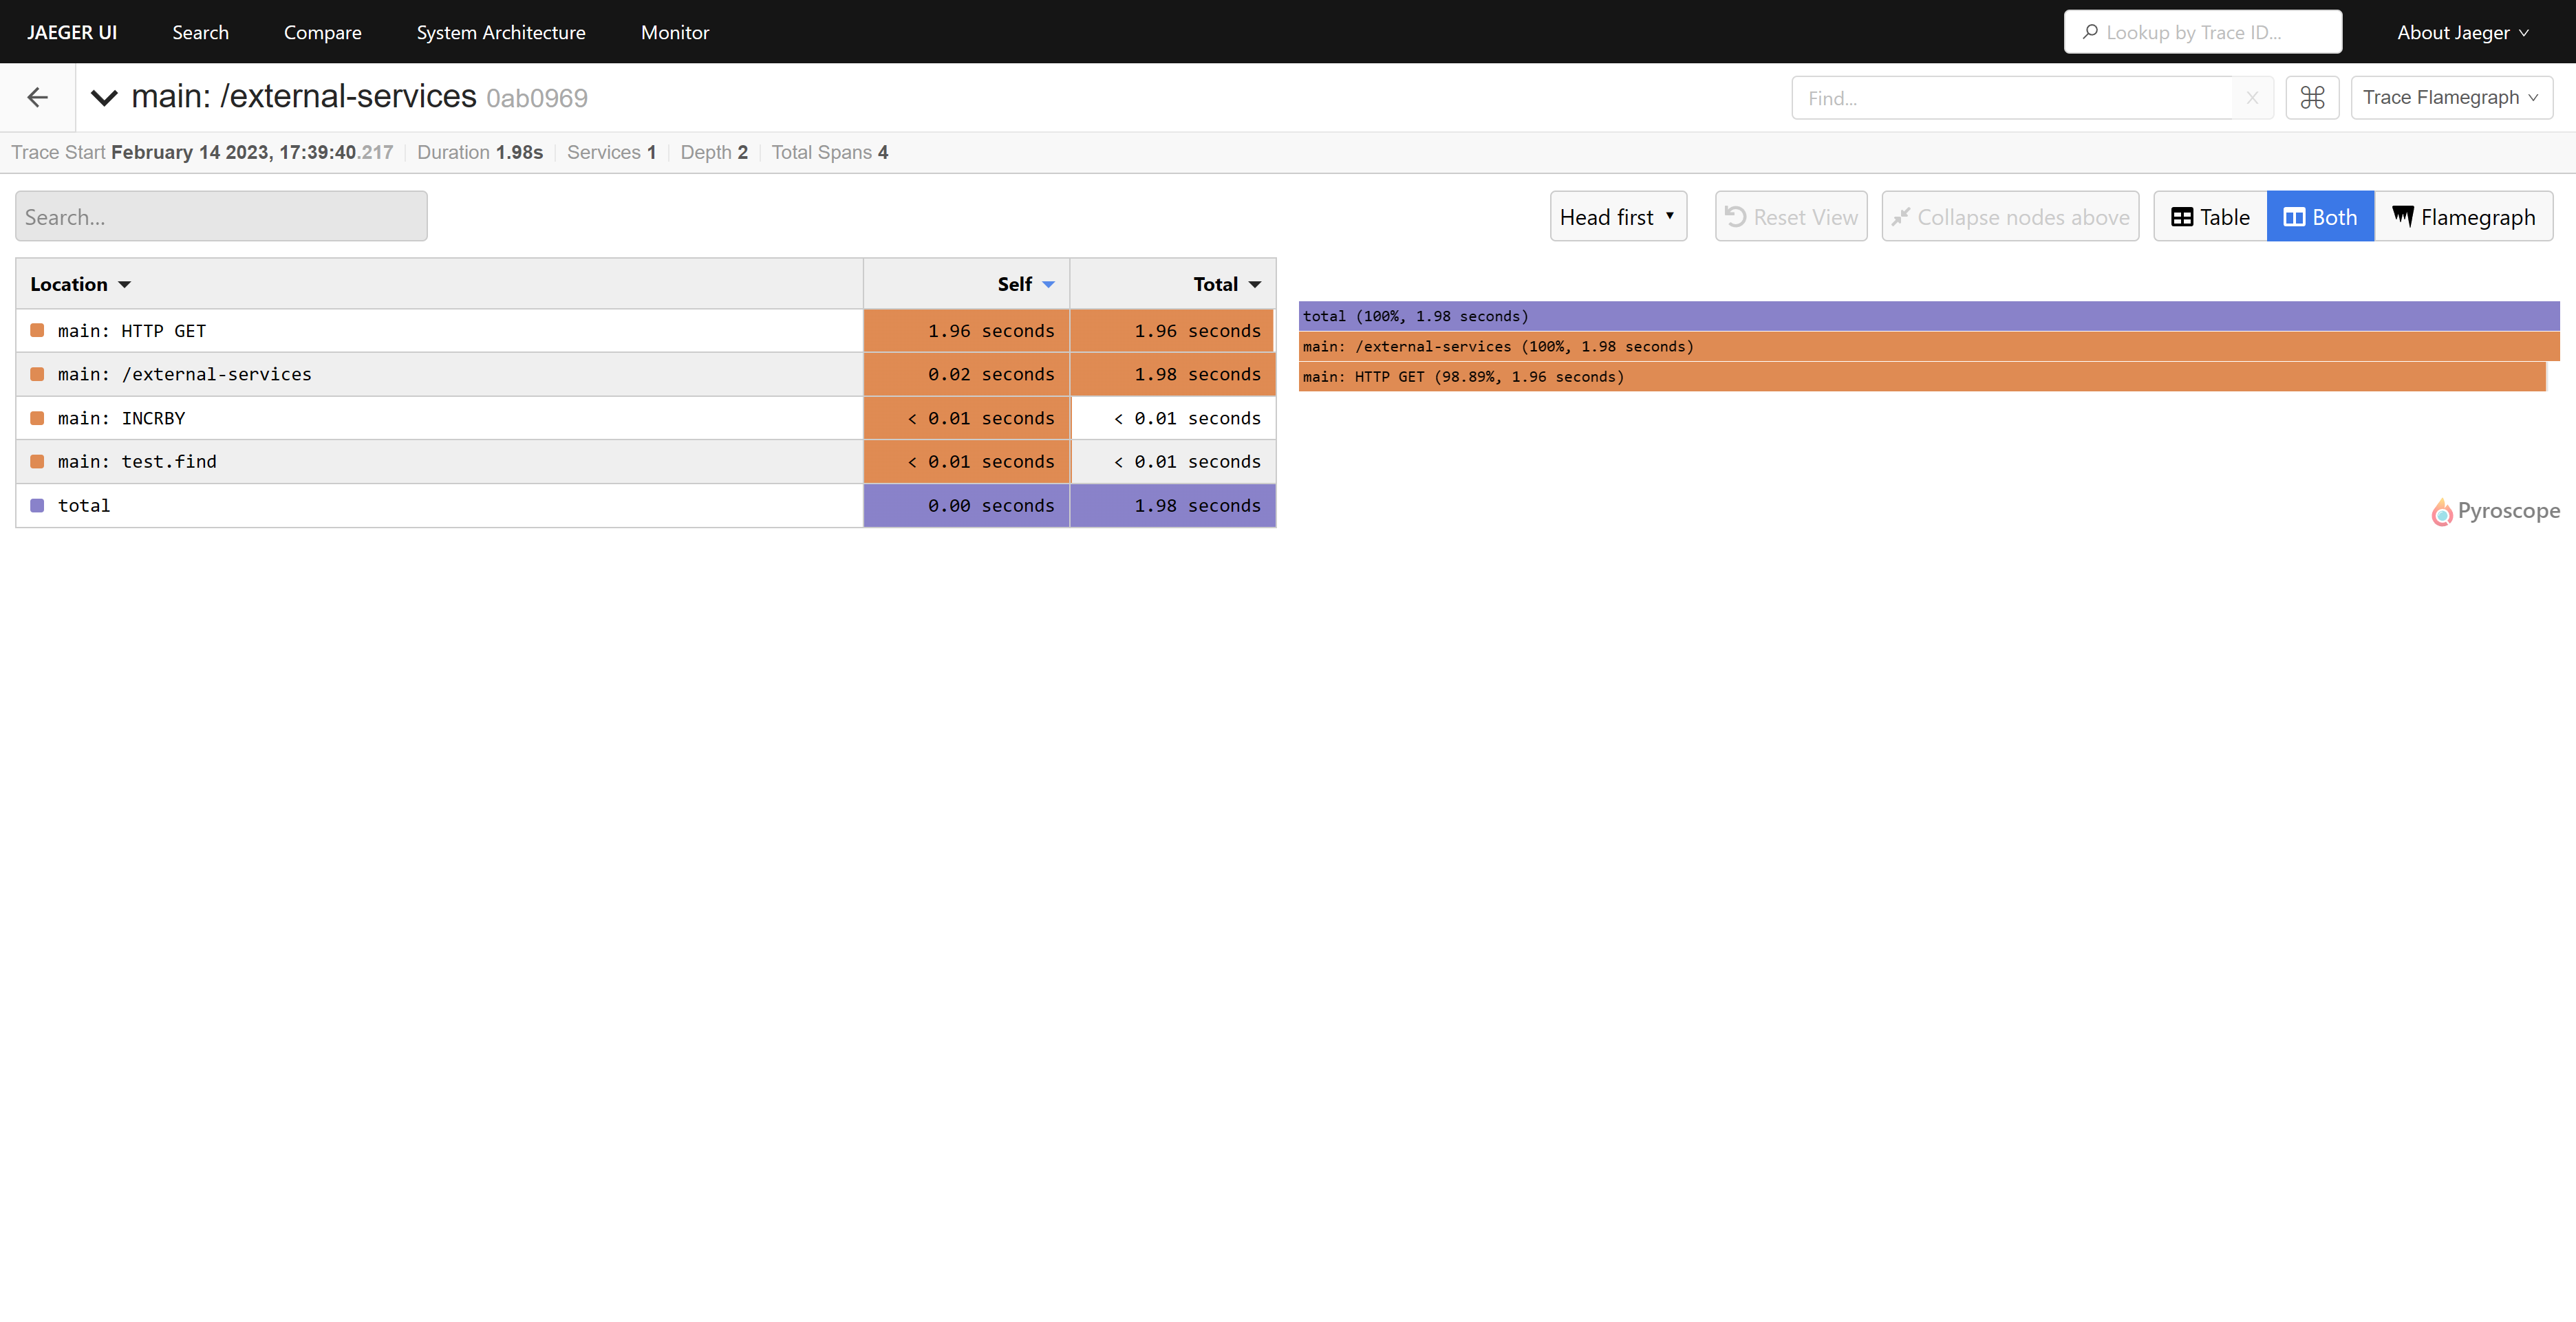Click total row Self 0.00 seconds
The image size is (2576, 1322).
pyautogui.click(x=990, y=505)
